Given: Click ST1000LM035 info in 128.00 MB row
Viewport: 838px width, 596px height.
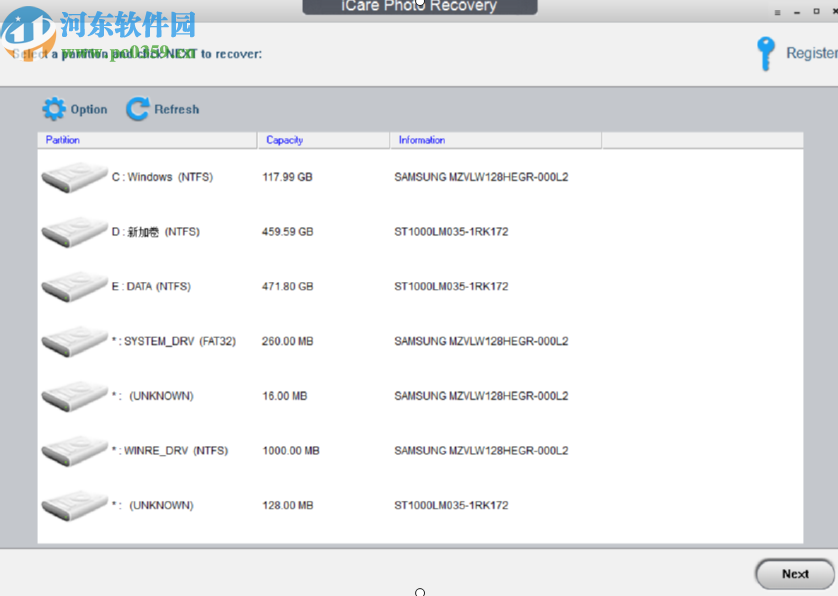Looking at the screenshot, I should click(451, 506).
